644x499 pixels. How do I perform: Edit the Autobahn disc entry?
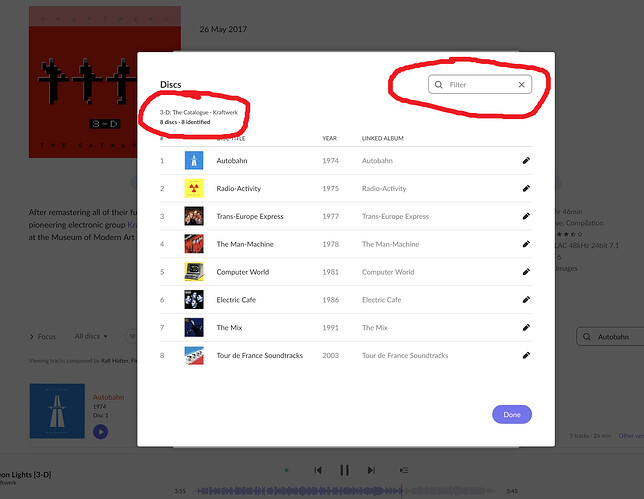526,161
